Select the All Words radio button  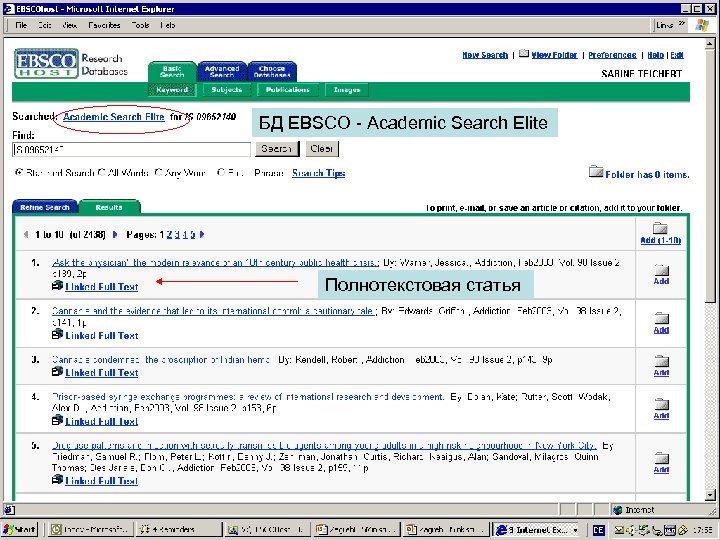pyautogui.click(x=101, y=173)
